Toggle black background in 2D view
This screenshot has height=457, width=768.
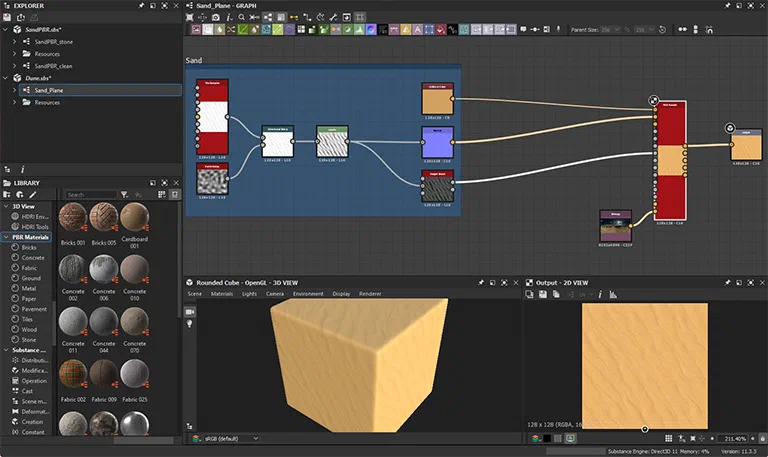[547, 438]
